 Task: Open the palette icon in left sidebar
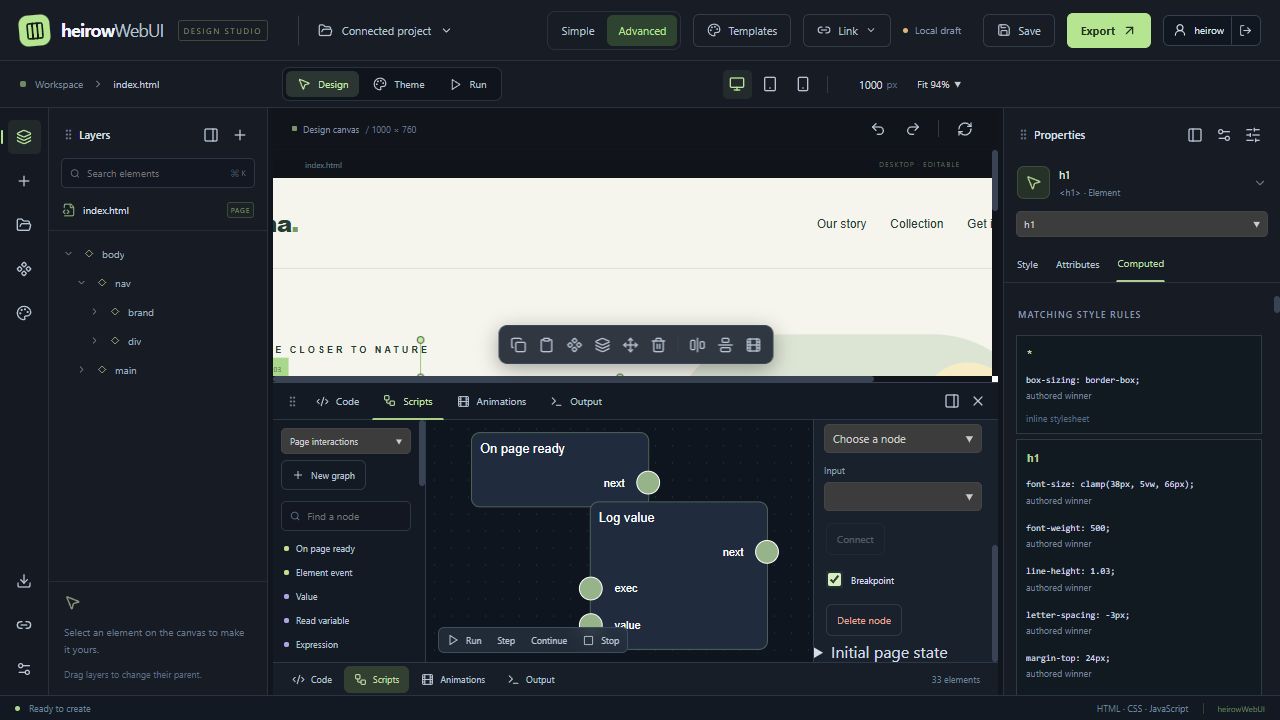pos(24,313)
